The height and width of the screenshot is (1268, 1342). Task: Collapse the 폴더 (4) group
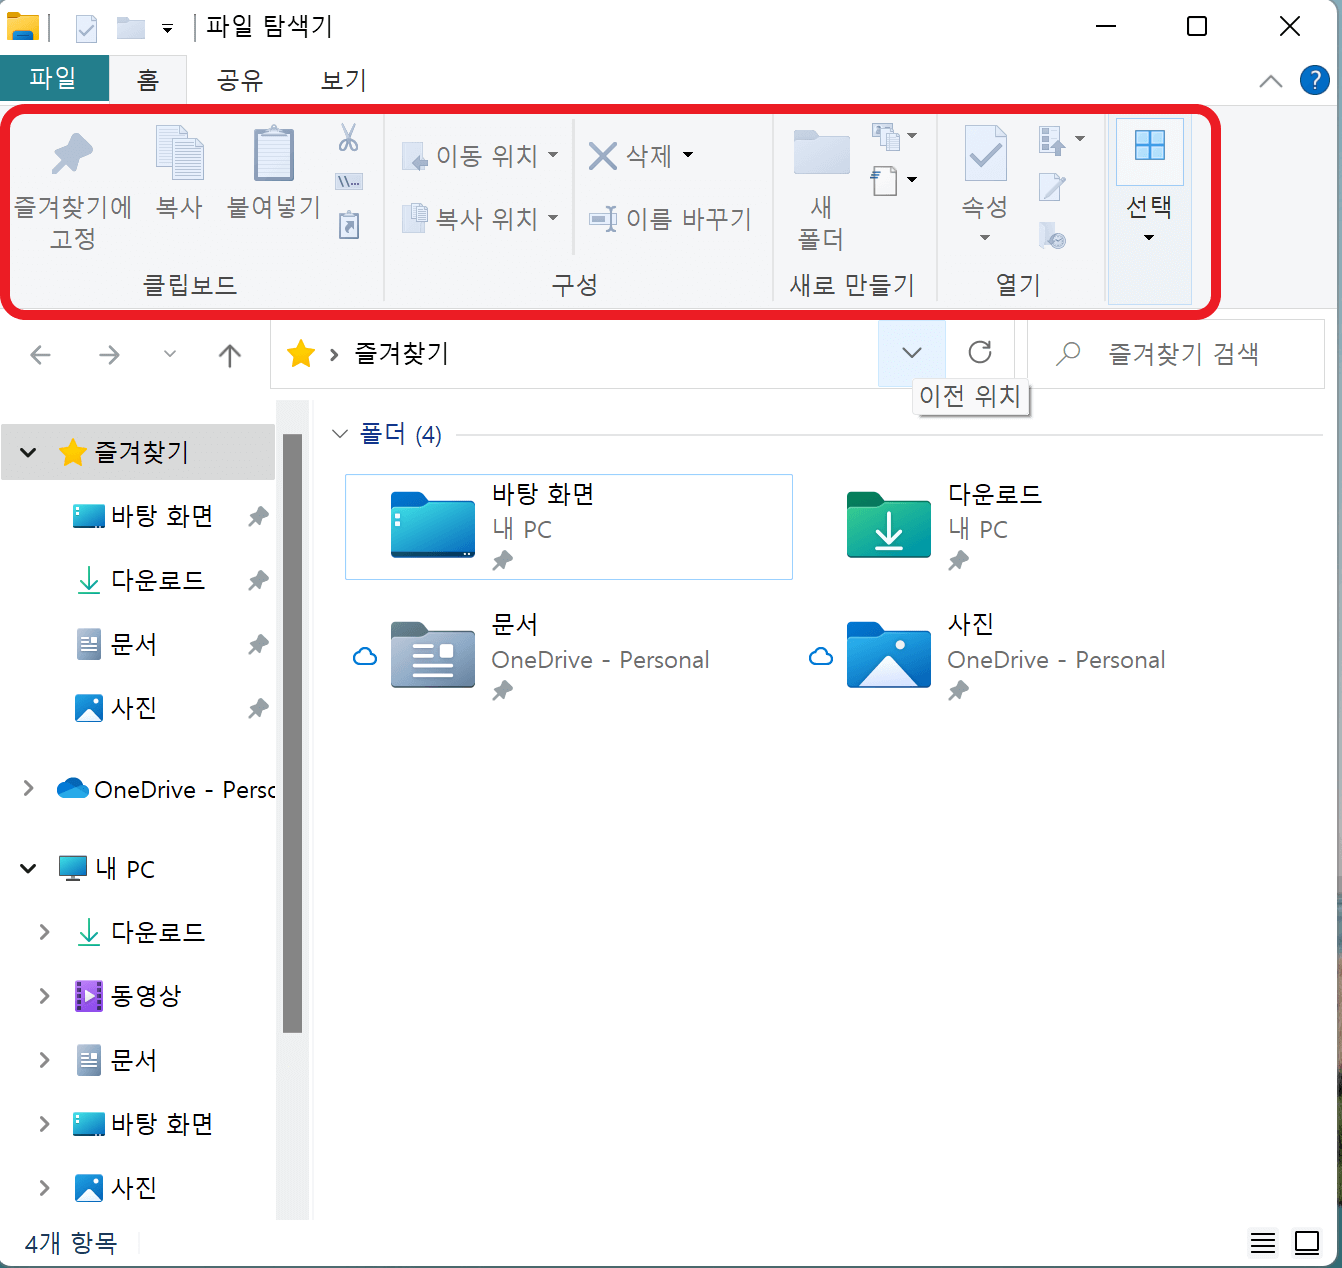[x=339, y=434]
